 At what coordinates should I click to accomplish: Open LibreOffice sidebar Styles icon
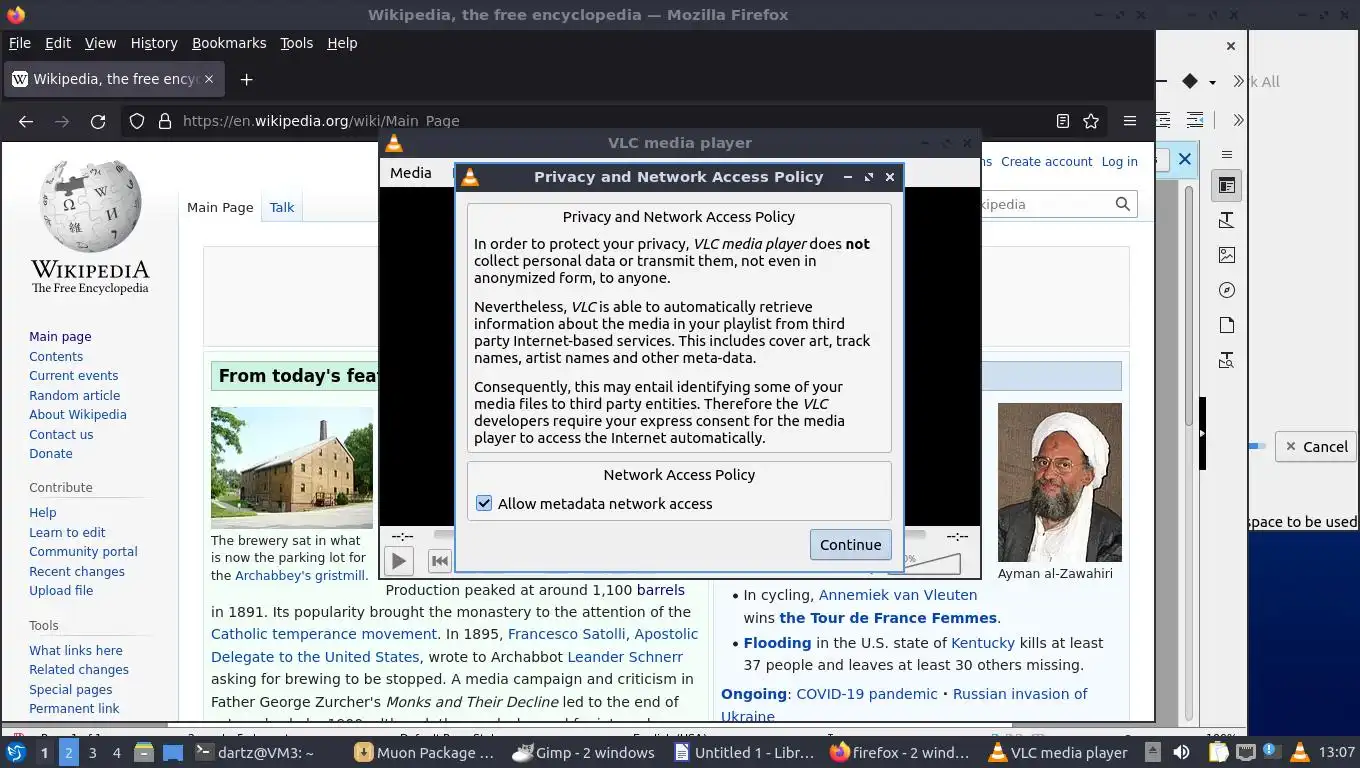pos(1227,220)
